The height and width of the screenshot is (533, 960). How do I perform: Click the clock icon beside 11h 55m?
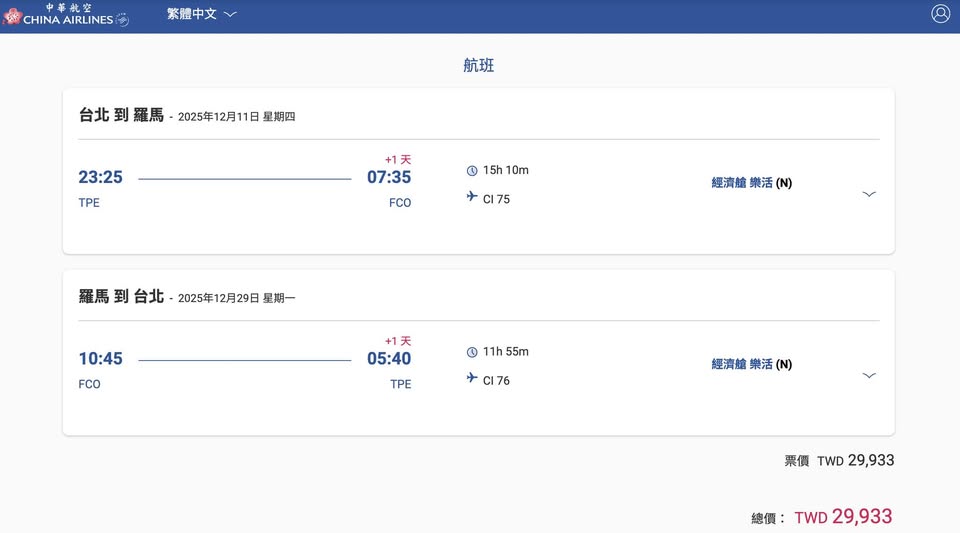[472, 352]
